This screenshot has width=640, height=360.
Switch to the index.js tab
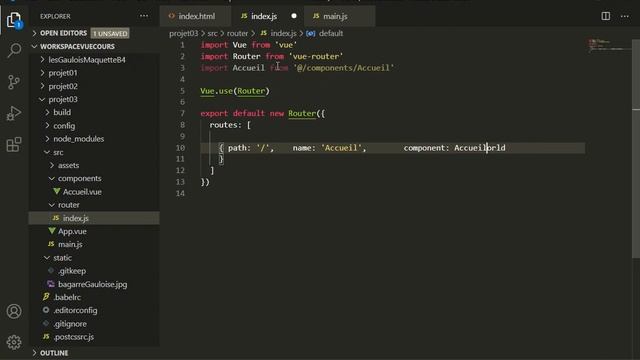tap(267, 16)
